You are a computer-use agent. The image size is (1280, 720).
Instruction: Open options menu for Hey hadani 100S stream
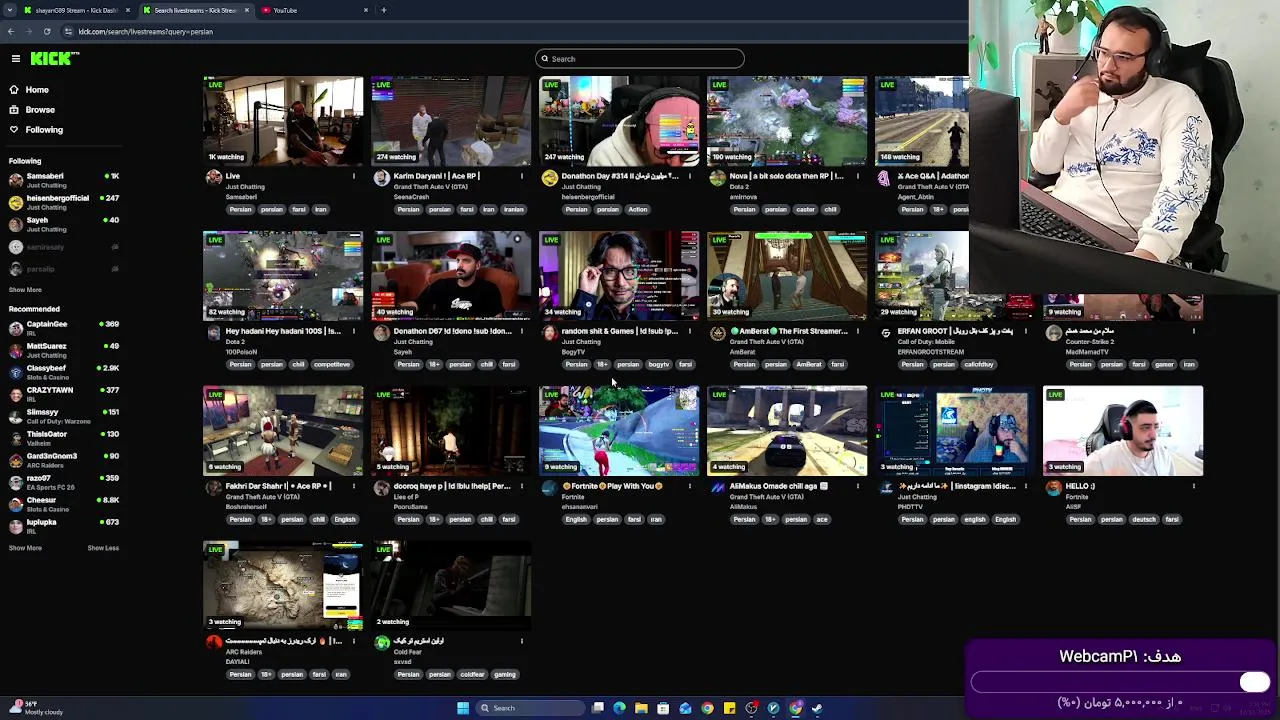354,331
